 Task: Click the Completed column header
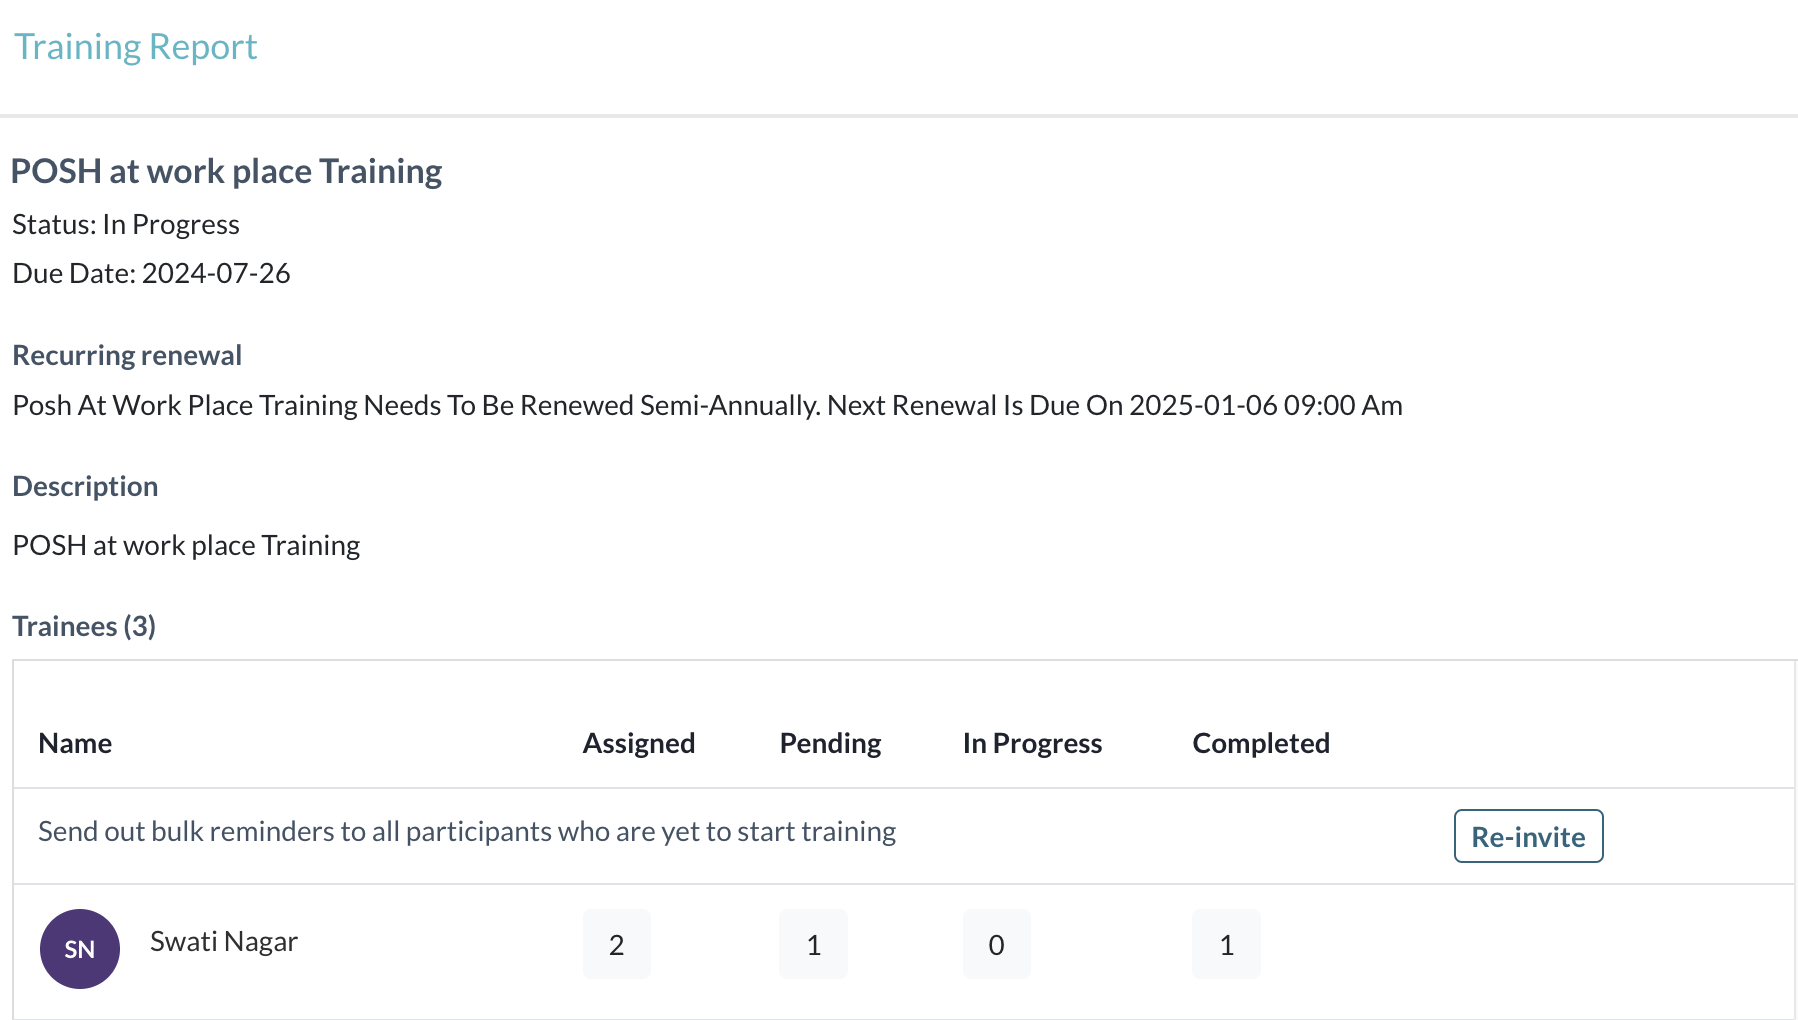[1261, 743]
